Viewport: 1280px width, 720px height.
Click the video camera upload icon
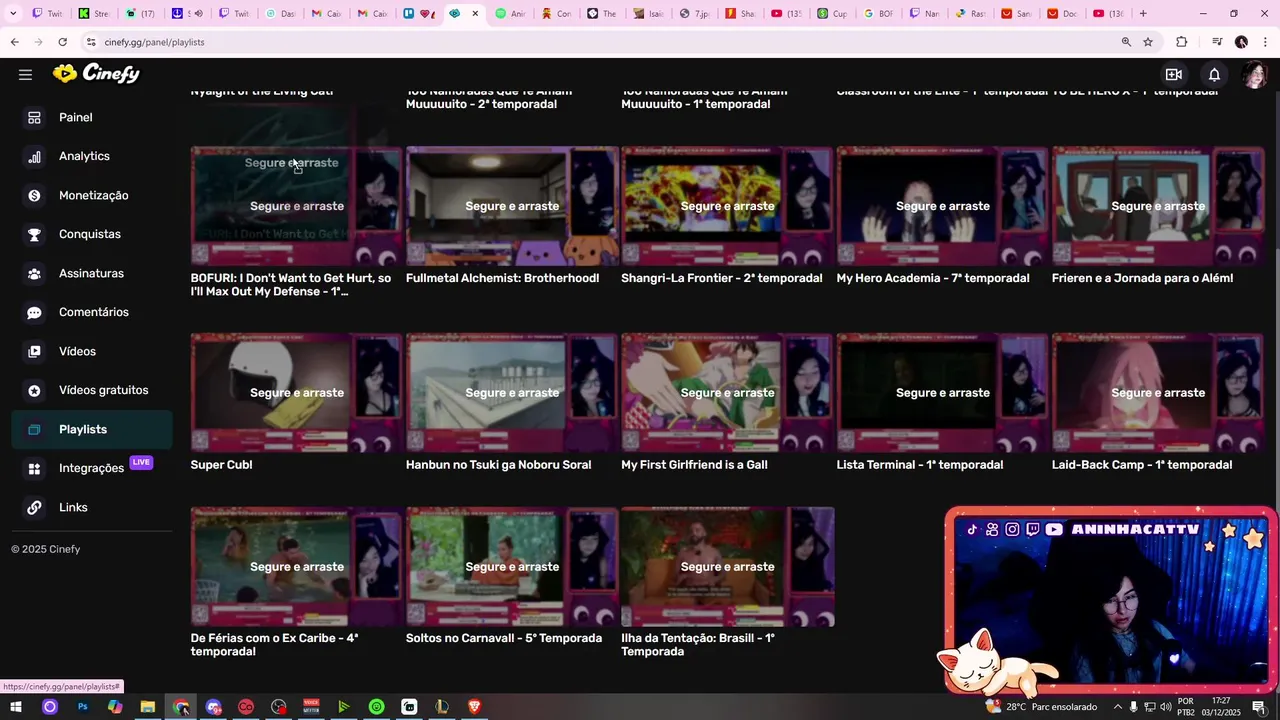click(1174, 74)
